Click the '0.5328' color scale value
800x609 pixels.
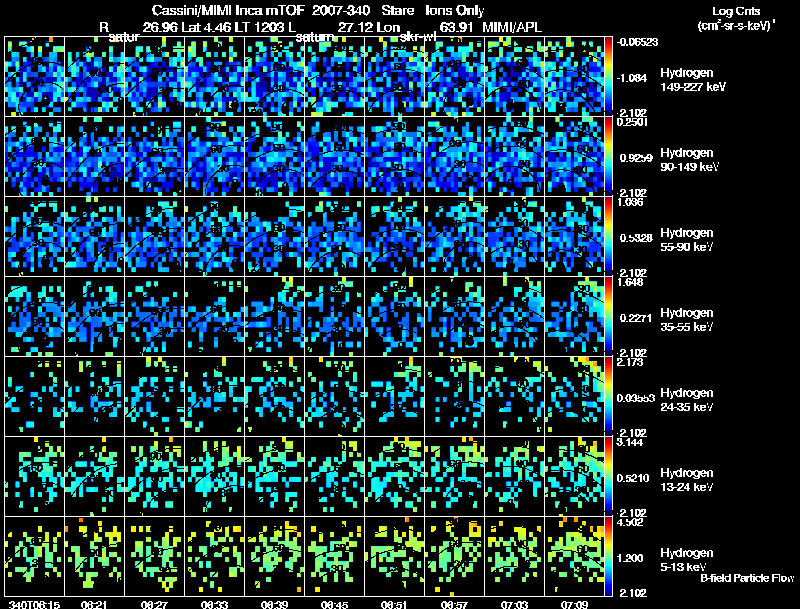click(636, 238)
